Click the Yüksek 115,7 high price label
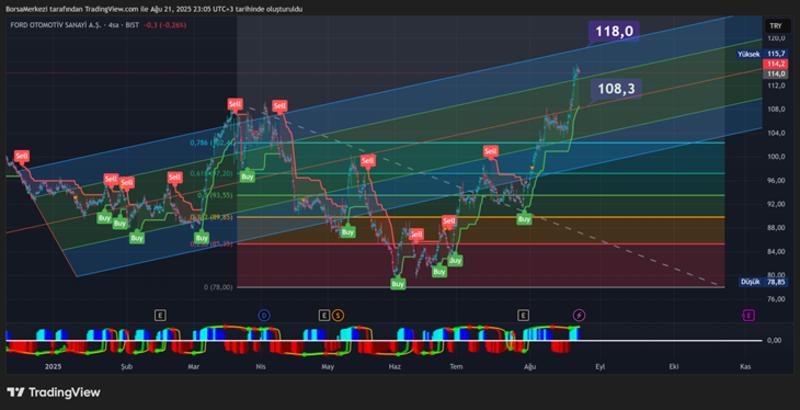 pos(762,54)
